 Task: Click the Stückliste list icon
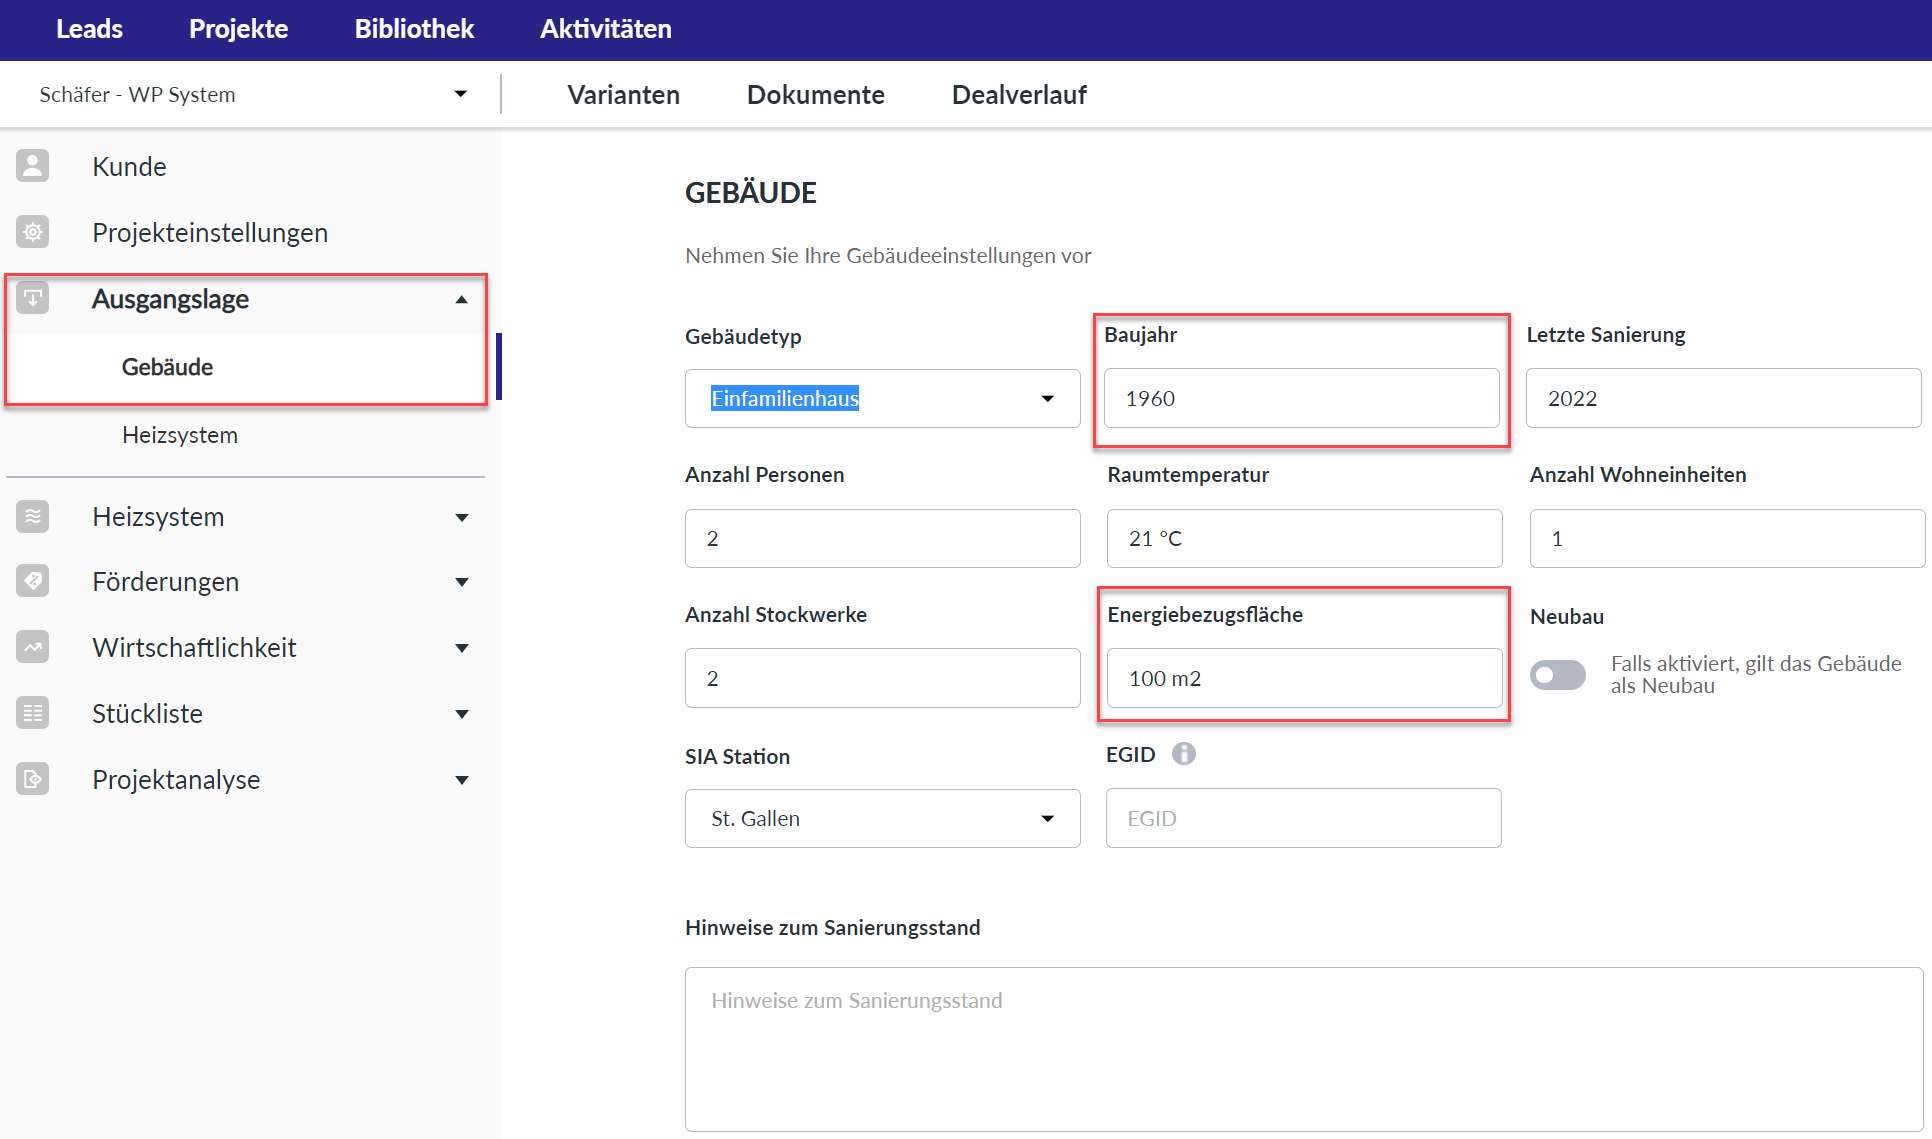click(x=33, y=713)
